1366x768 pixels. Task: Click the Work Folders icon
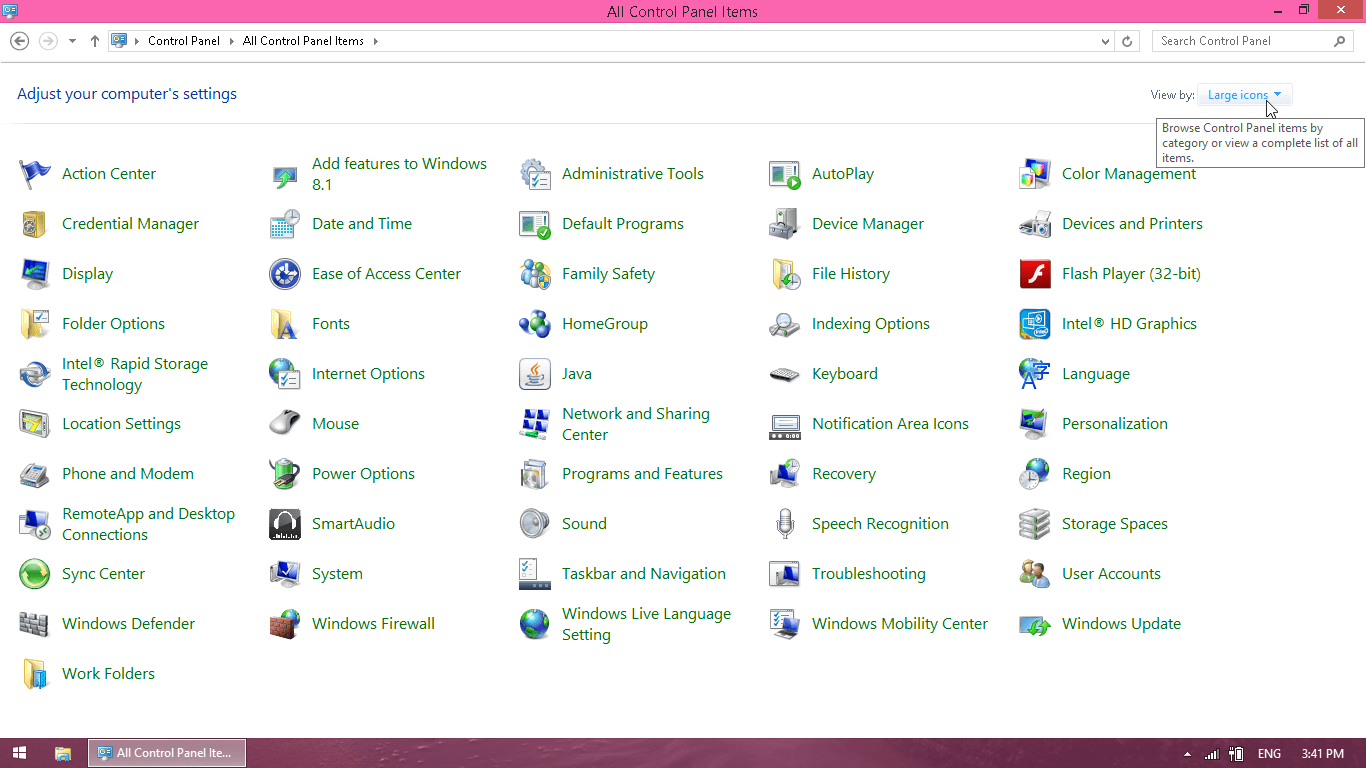coord(35,674)
